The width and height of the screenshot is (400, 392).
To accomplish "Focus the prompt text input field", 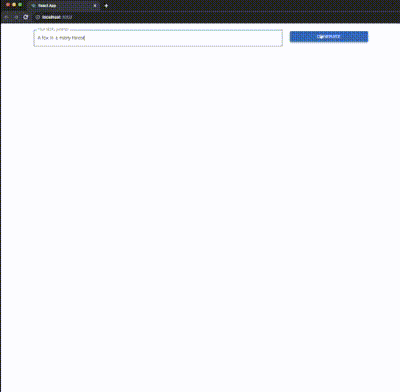I will (158, 38).
